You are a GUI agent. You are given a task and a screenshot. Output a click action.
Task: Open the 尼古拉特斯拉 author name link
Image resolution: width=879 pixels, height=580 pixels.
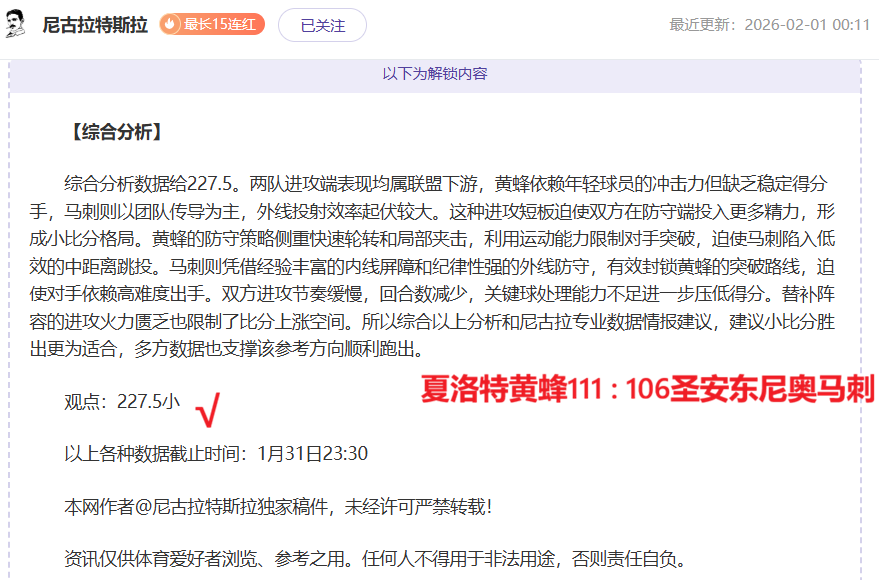tap(95, 25)
